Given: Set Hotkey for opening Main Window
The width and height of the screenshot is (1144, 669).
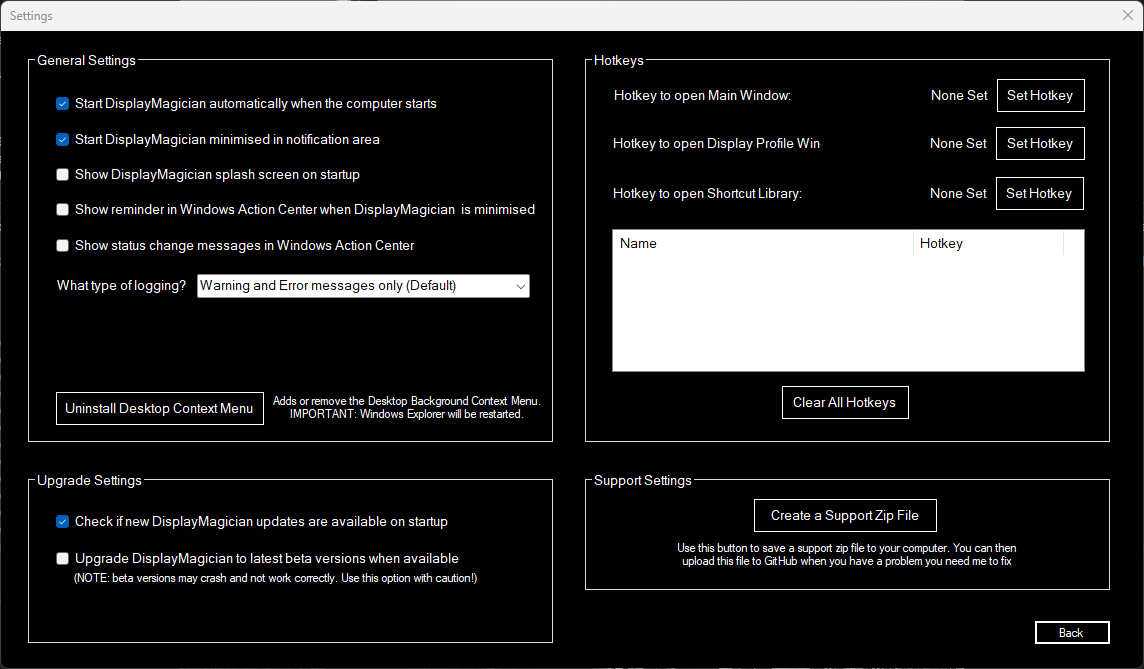Looking at the screenshot, I should [x=1040, y=96].
